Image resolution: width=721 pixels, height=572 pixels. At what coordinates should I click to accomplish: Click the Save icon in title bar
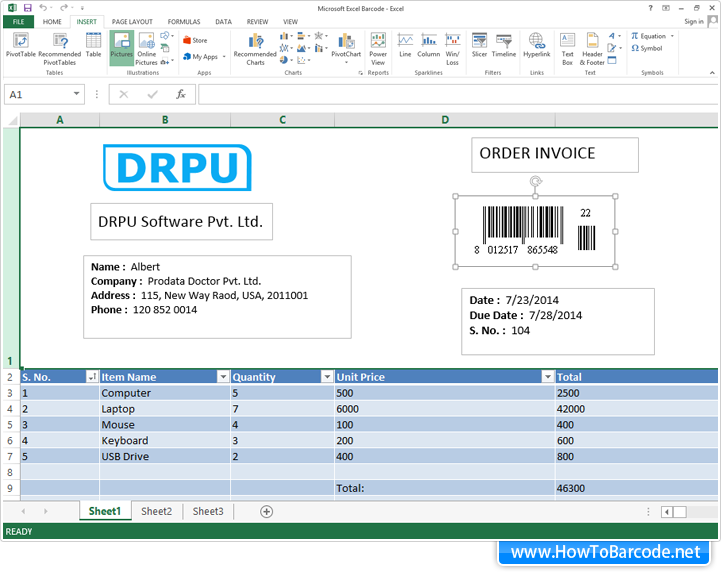[x=28, y=8]
